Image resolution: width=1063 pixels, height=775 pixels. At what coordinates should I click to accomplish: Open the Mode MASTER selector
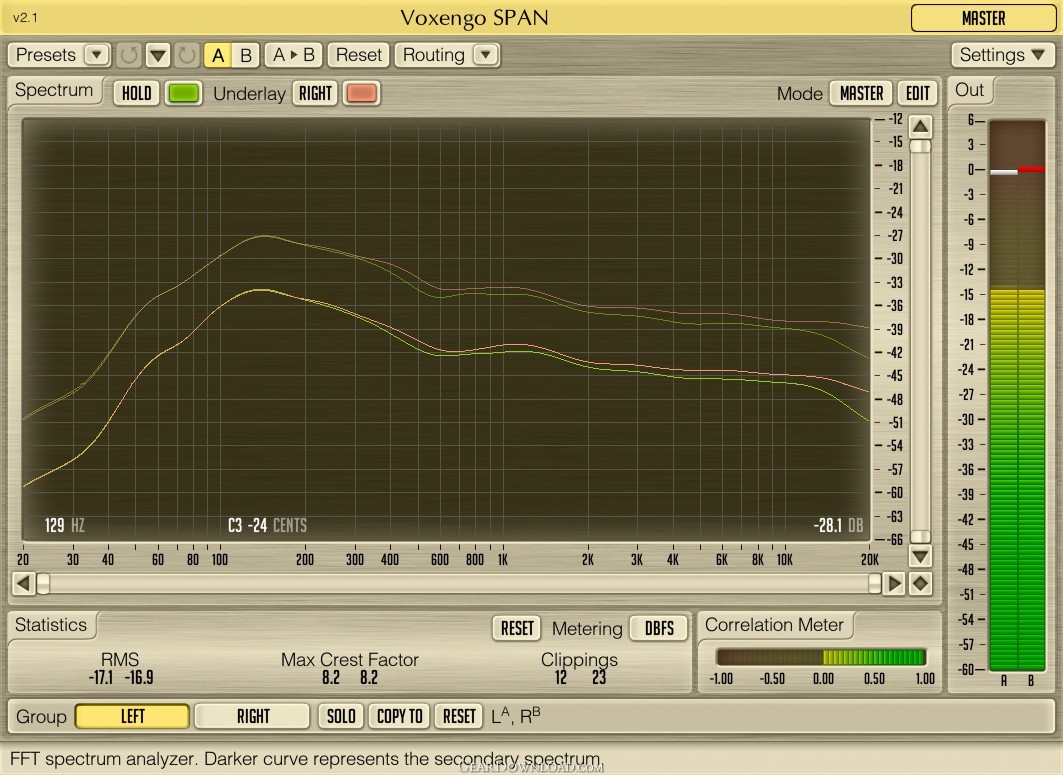click(x=861, y=94)
